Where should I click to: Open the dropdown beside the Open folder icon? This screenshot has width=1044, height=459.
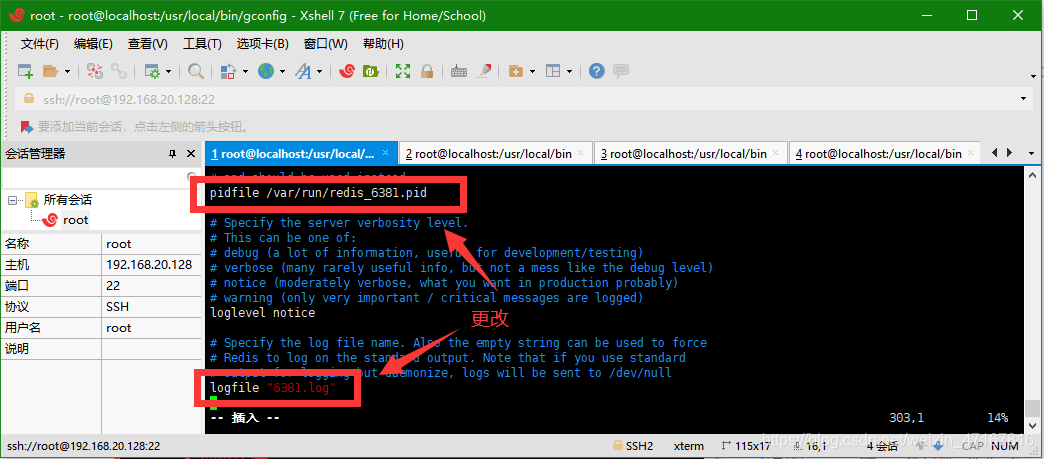point(67,71)
